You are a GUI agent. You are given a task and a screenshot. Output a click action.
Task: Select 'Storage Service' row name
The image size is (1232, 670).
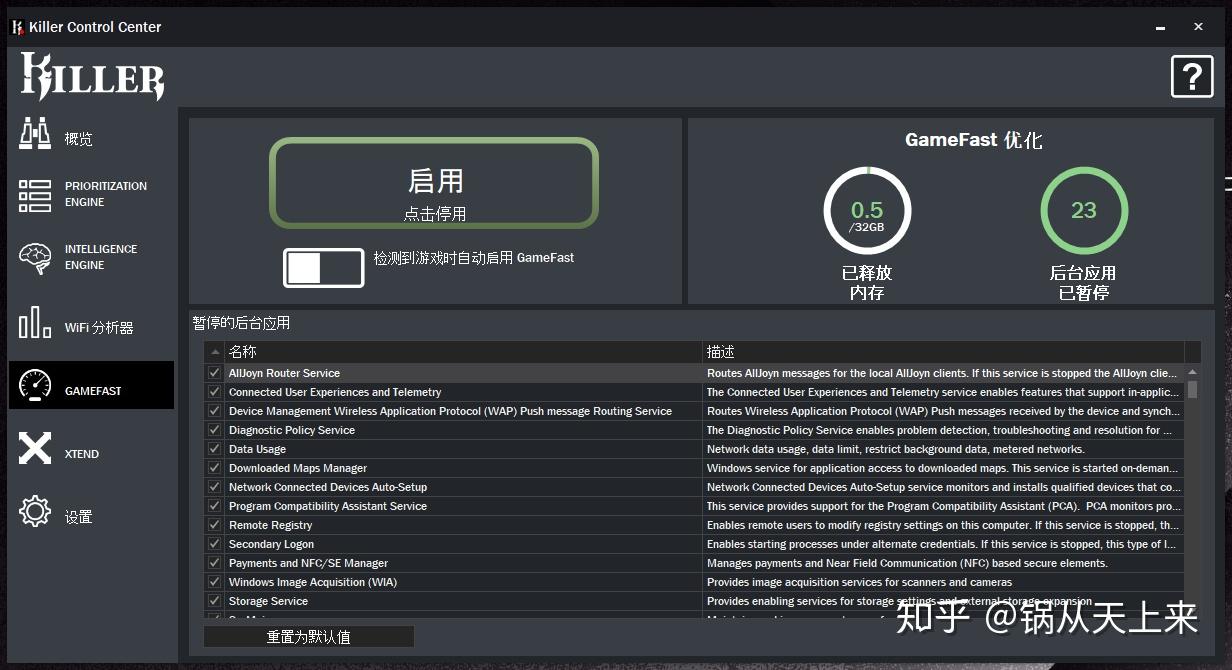point(269,601)
